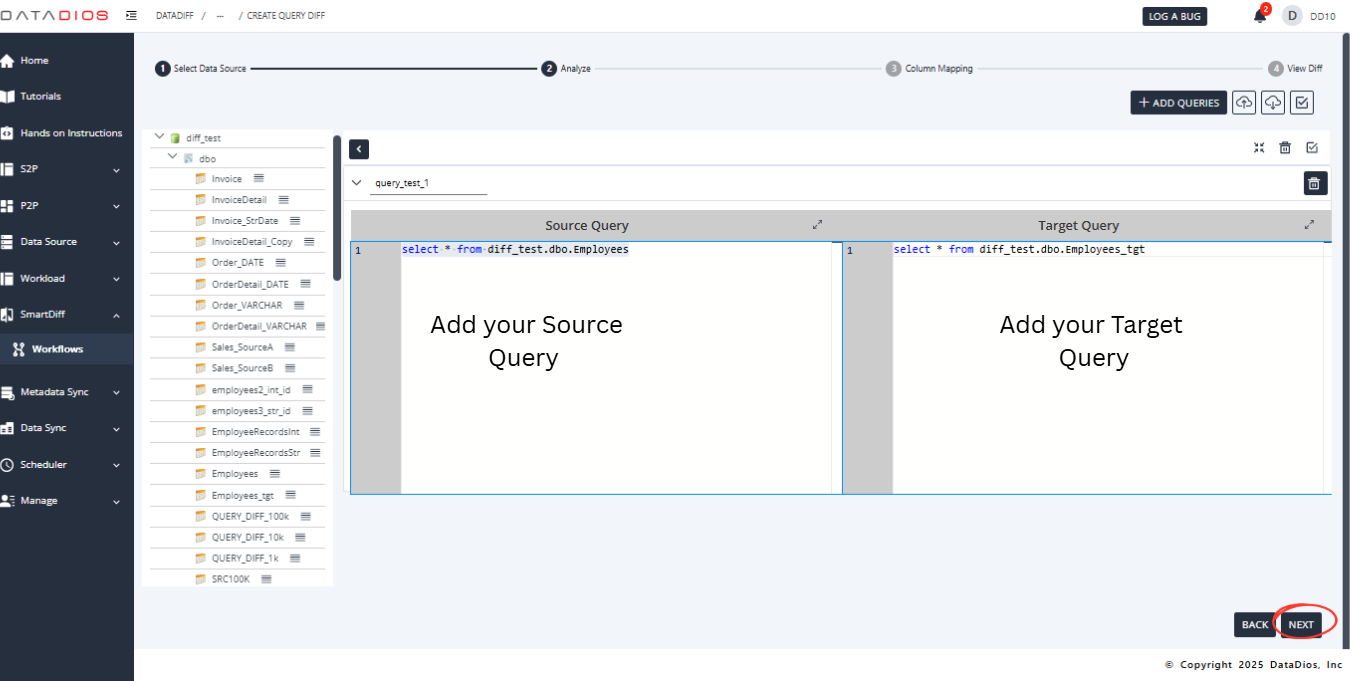Collapse the dbo schema in the tree

click(170, 157)
